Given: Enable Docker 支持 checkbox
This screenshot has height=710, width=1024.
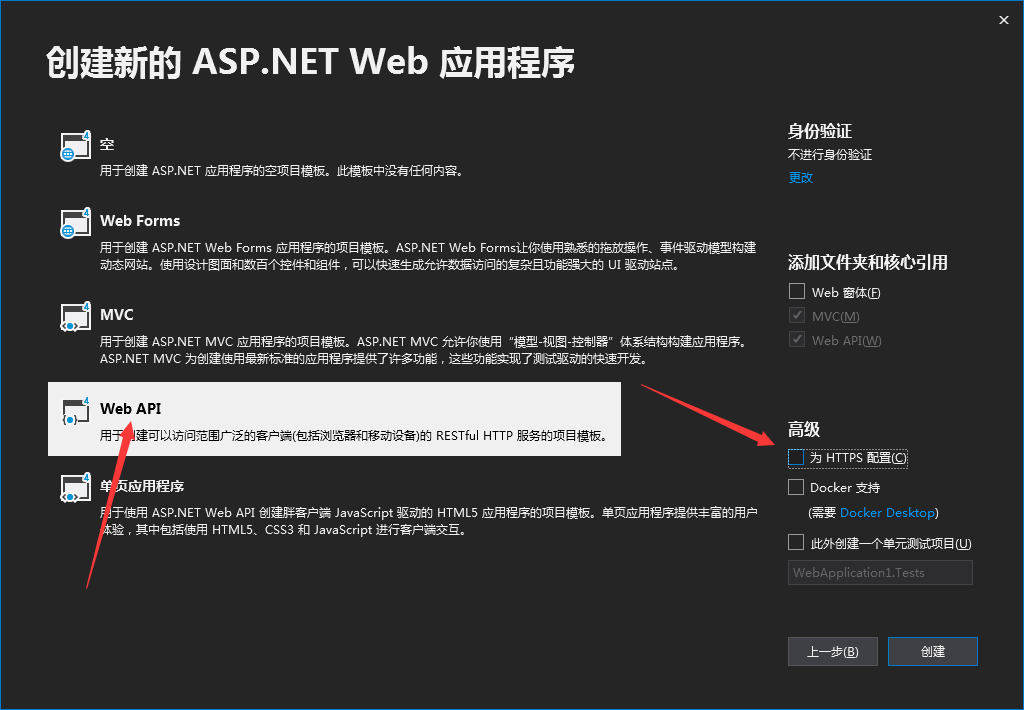Looking at the screenshot, I should 796,487.
